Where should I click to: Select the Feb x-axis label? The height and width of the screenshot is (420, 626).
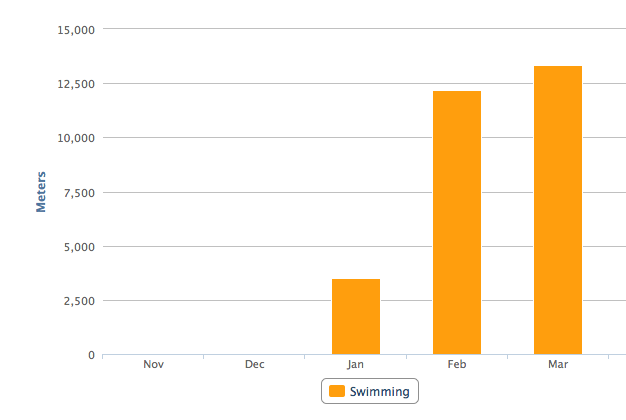coord(457,365)
